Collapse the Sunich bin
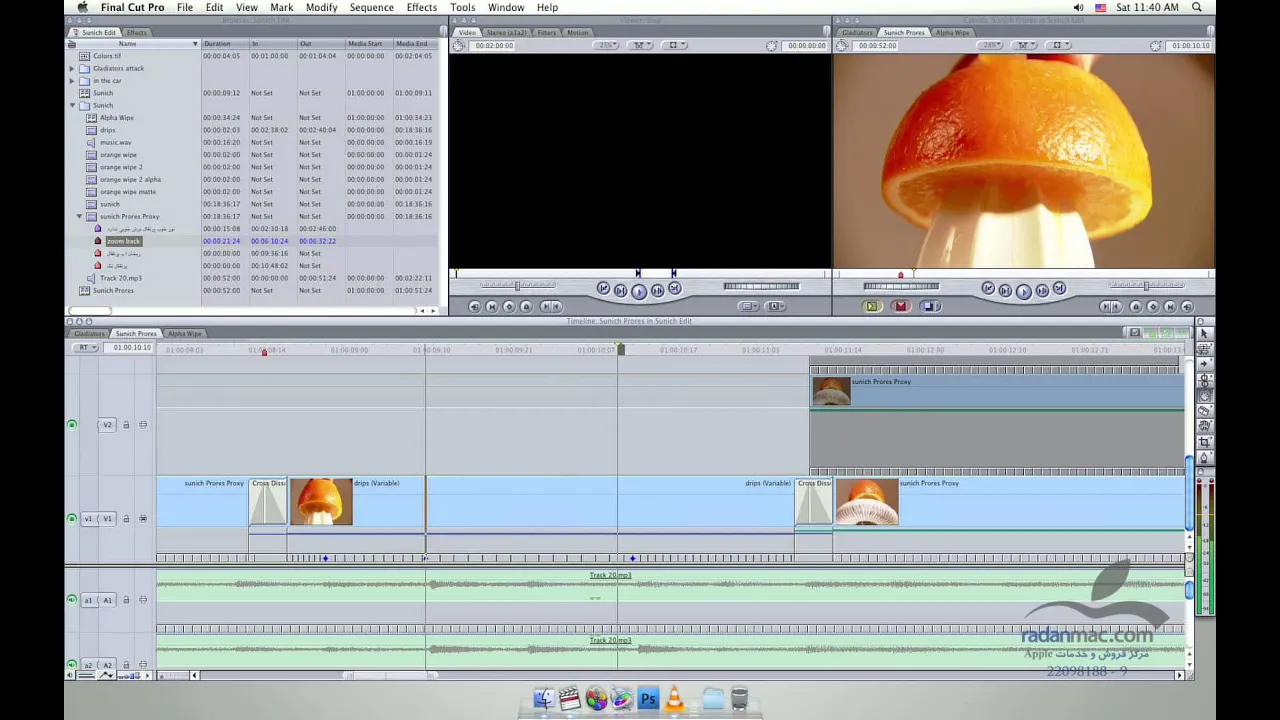 pos(72,105)
